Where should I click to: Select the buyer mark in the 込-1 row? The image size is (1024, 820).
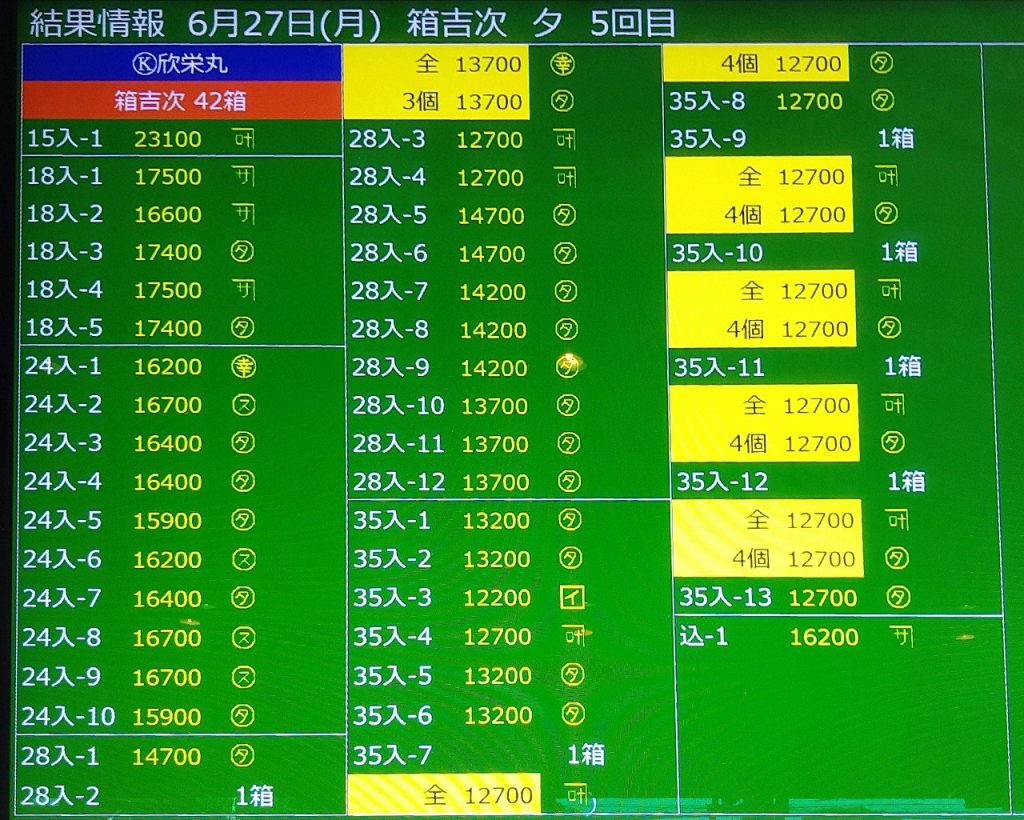(x=902, y=636)
